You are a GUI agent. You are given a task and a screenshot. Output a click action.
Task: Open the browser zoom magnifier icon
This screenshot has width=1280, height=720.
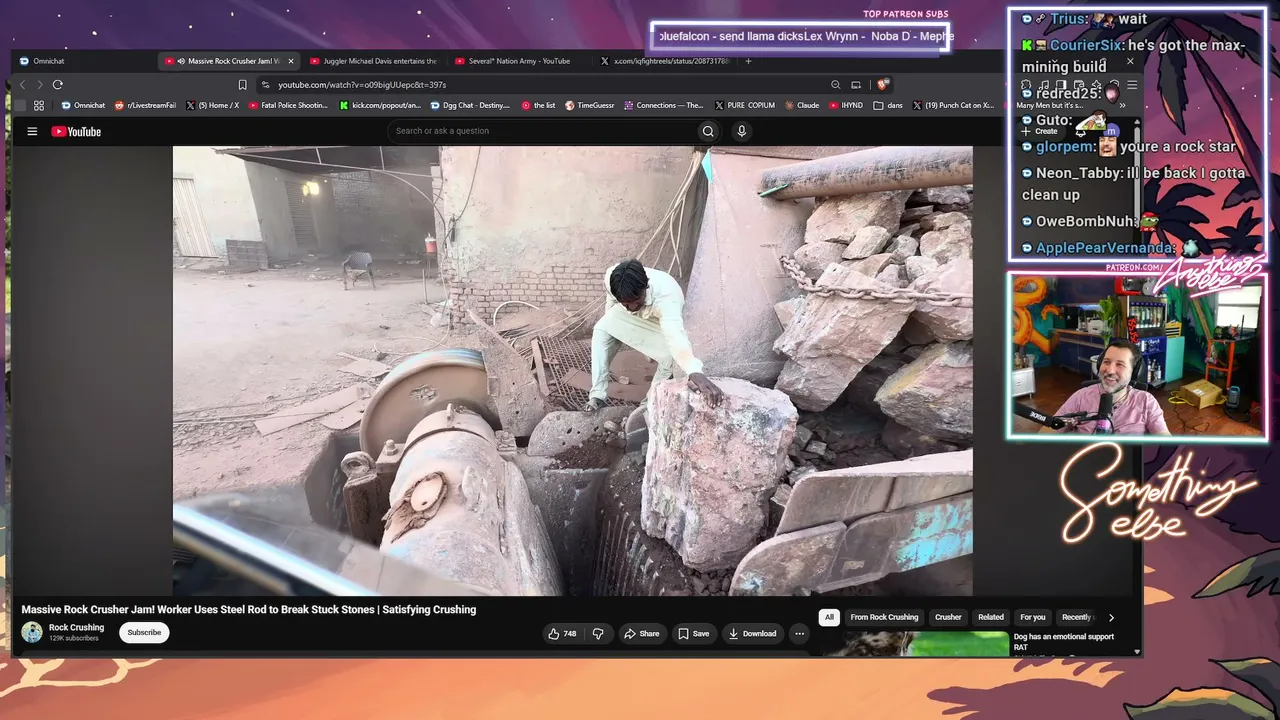click(x=835, y=85)
